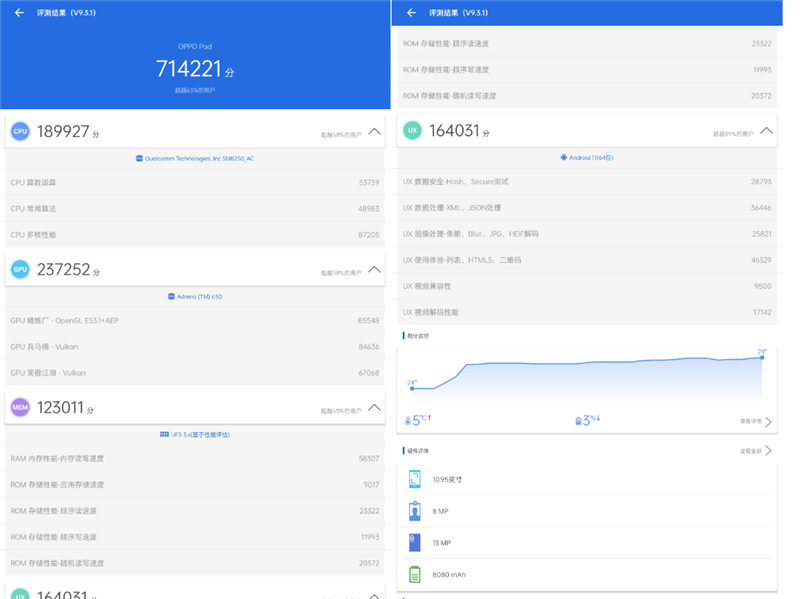Screen dimensions: 800x599
Task: Select left panel's ROM row scoring 11993
Action: pos(195,537)
